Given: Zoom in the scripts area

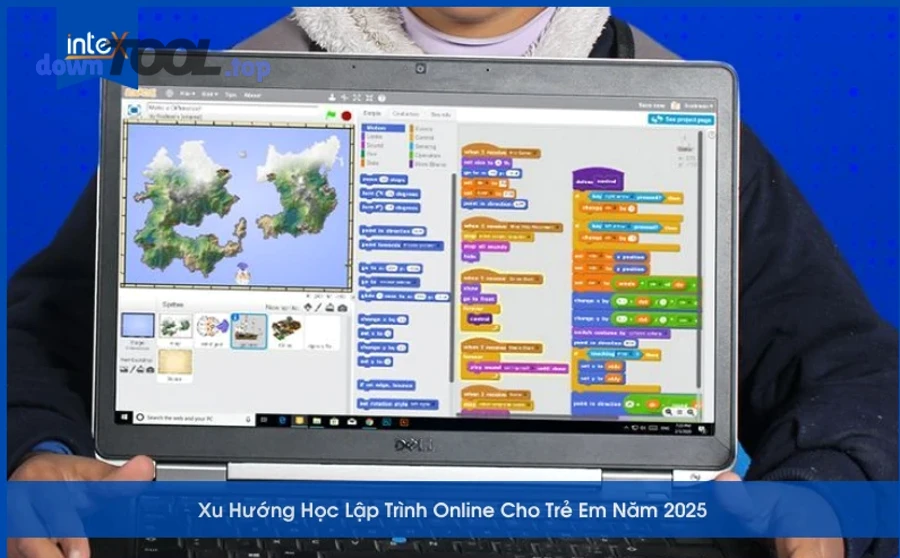Looking at the screenshot, I should point(690,412).
